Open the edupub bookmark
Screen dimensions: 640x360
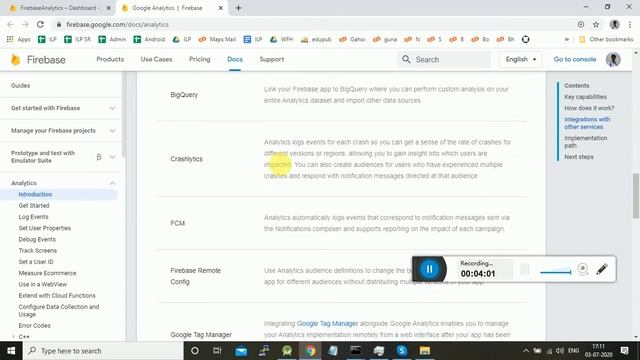pos(316,39)
